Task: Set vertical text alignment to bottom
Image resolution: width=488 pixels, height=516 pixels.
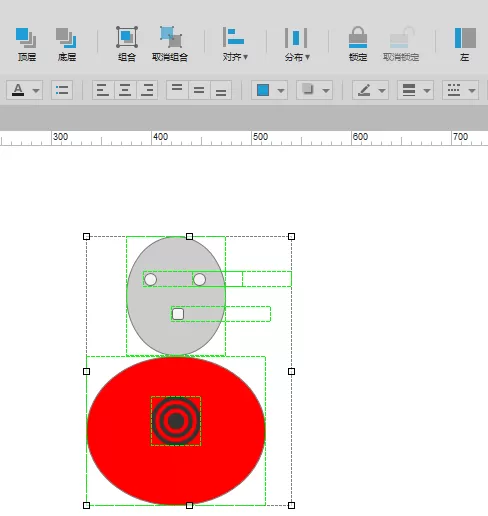Action: click(x=221, y=90)
